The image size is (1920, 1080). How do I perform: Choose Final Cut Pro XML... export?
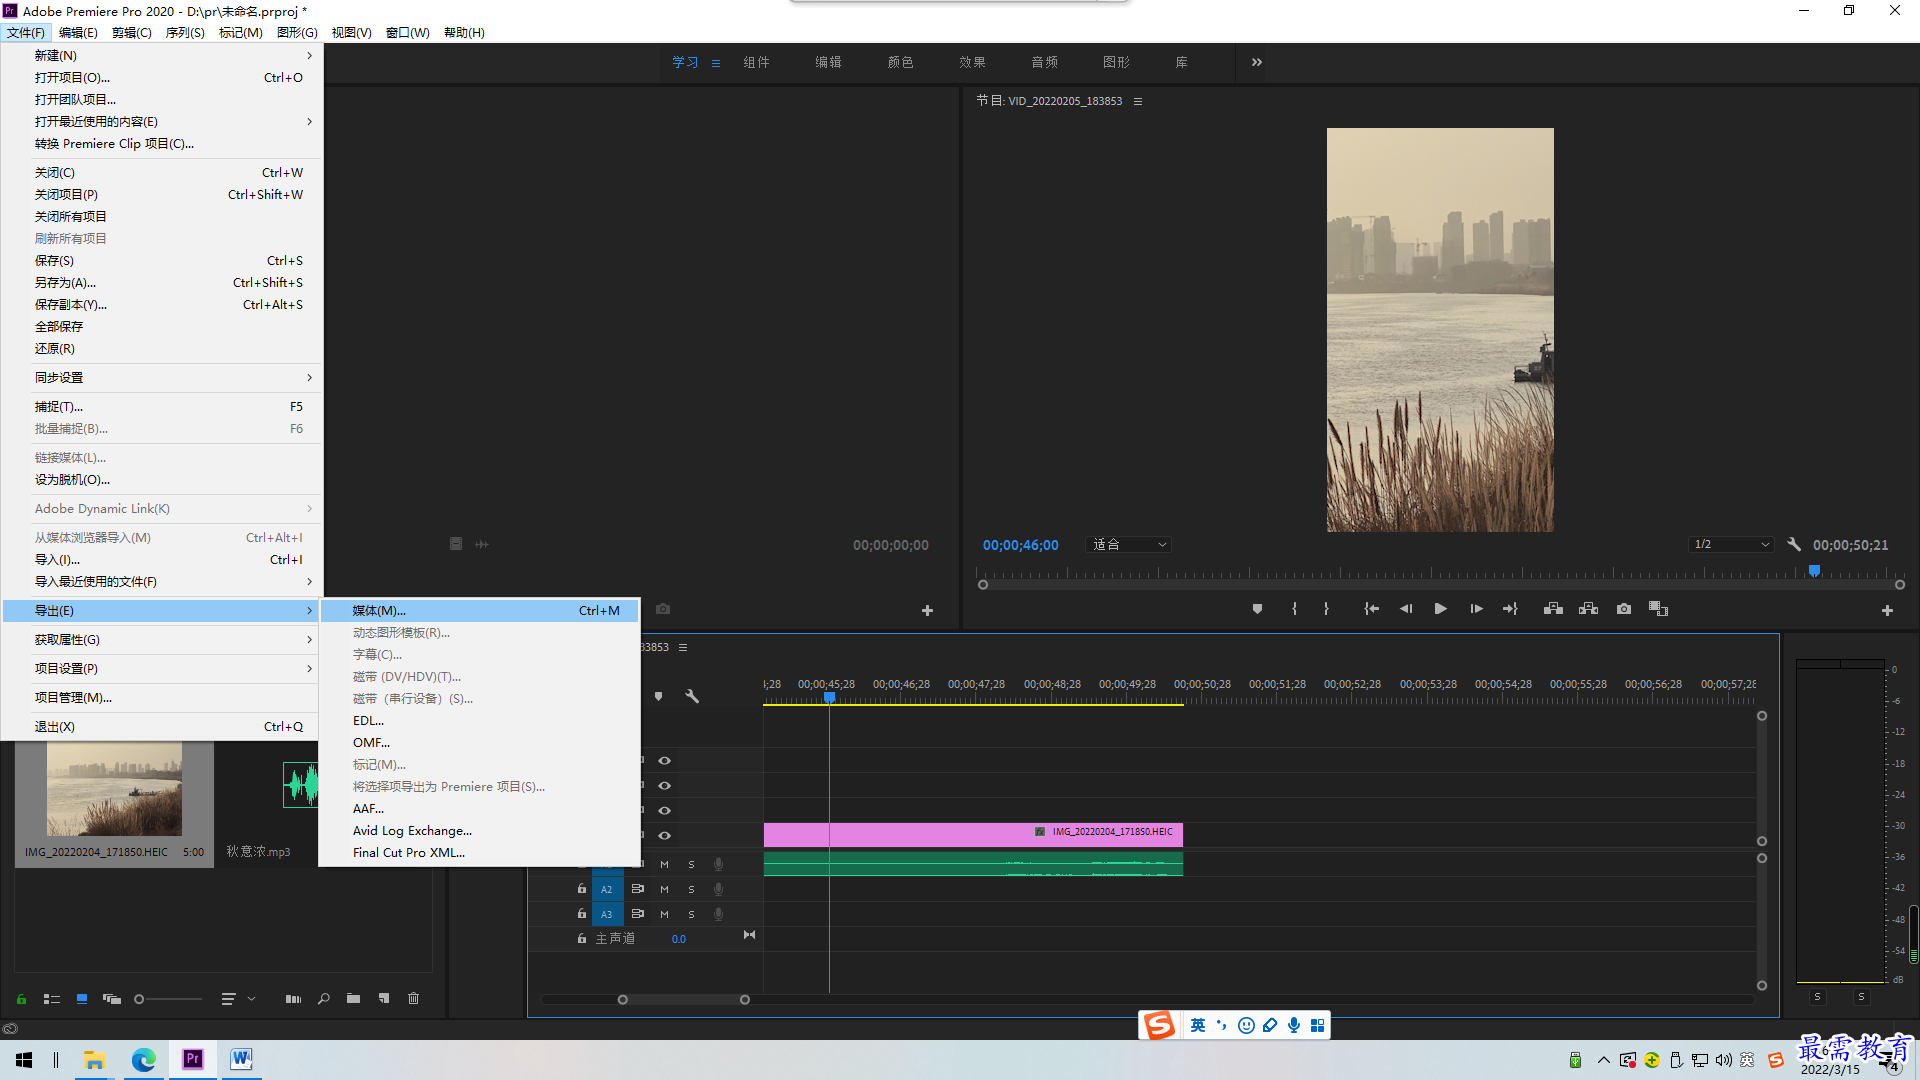tap(480, 853)
